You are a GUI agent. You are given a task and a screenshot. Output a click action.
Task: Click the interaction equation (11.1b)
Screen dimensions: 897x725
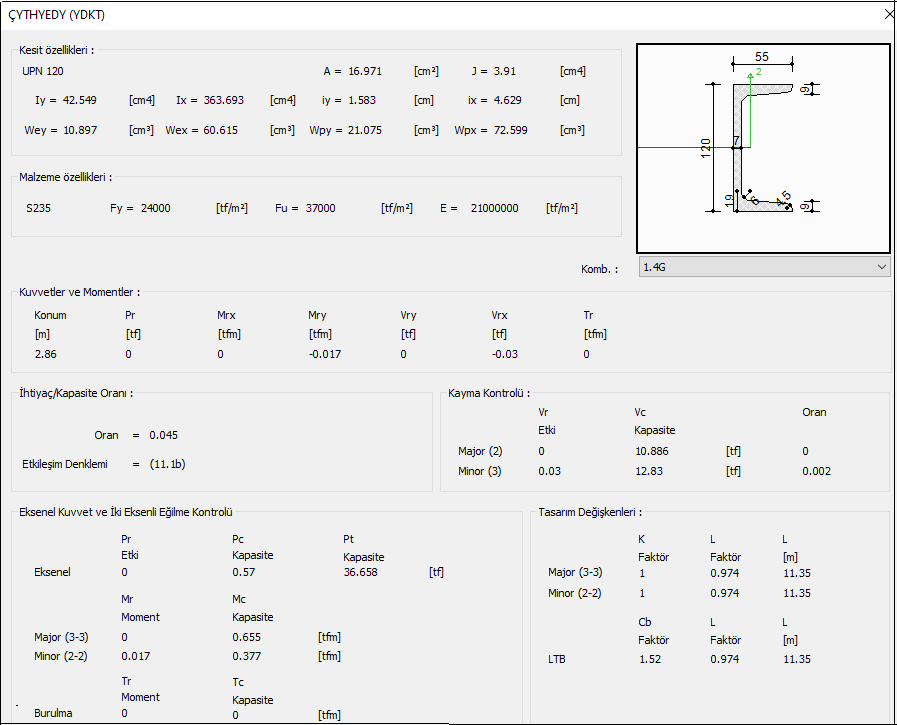point(167,464)
